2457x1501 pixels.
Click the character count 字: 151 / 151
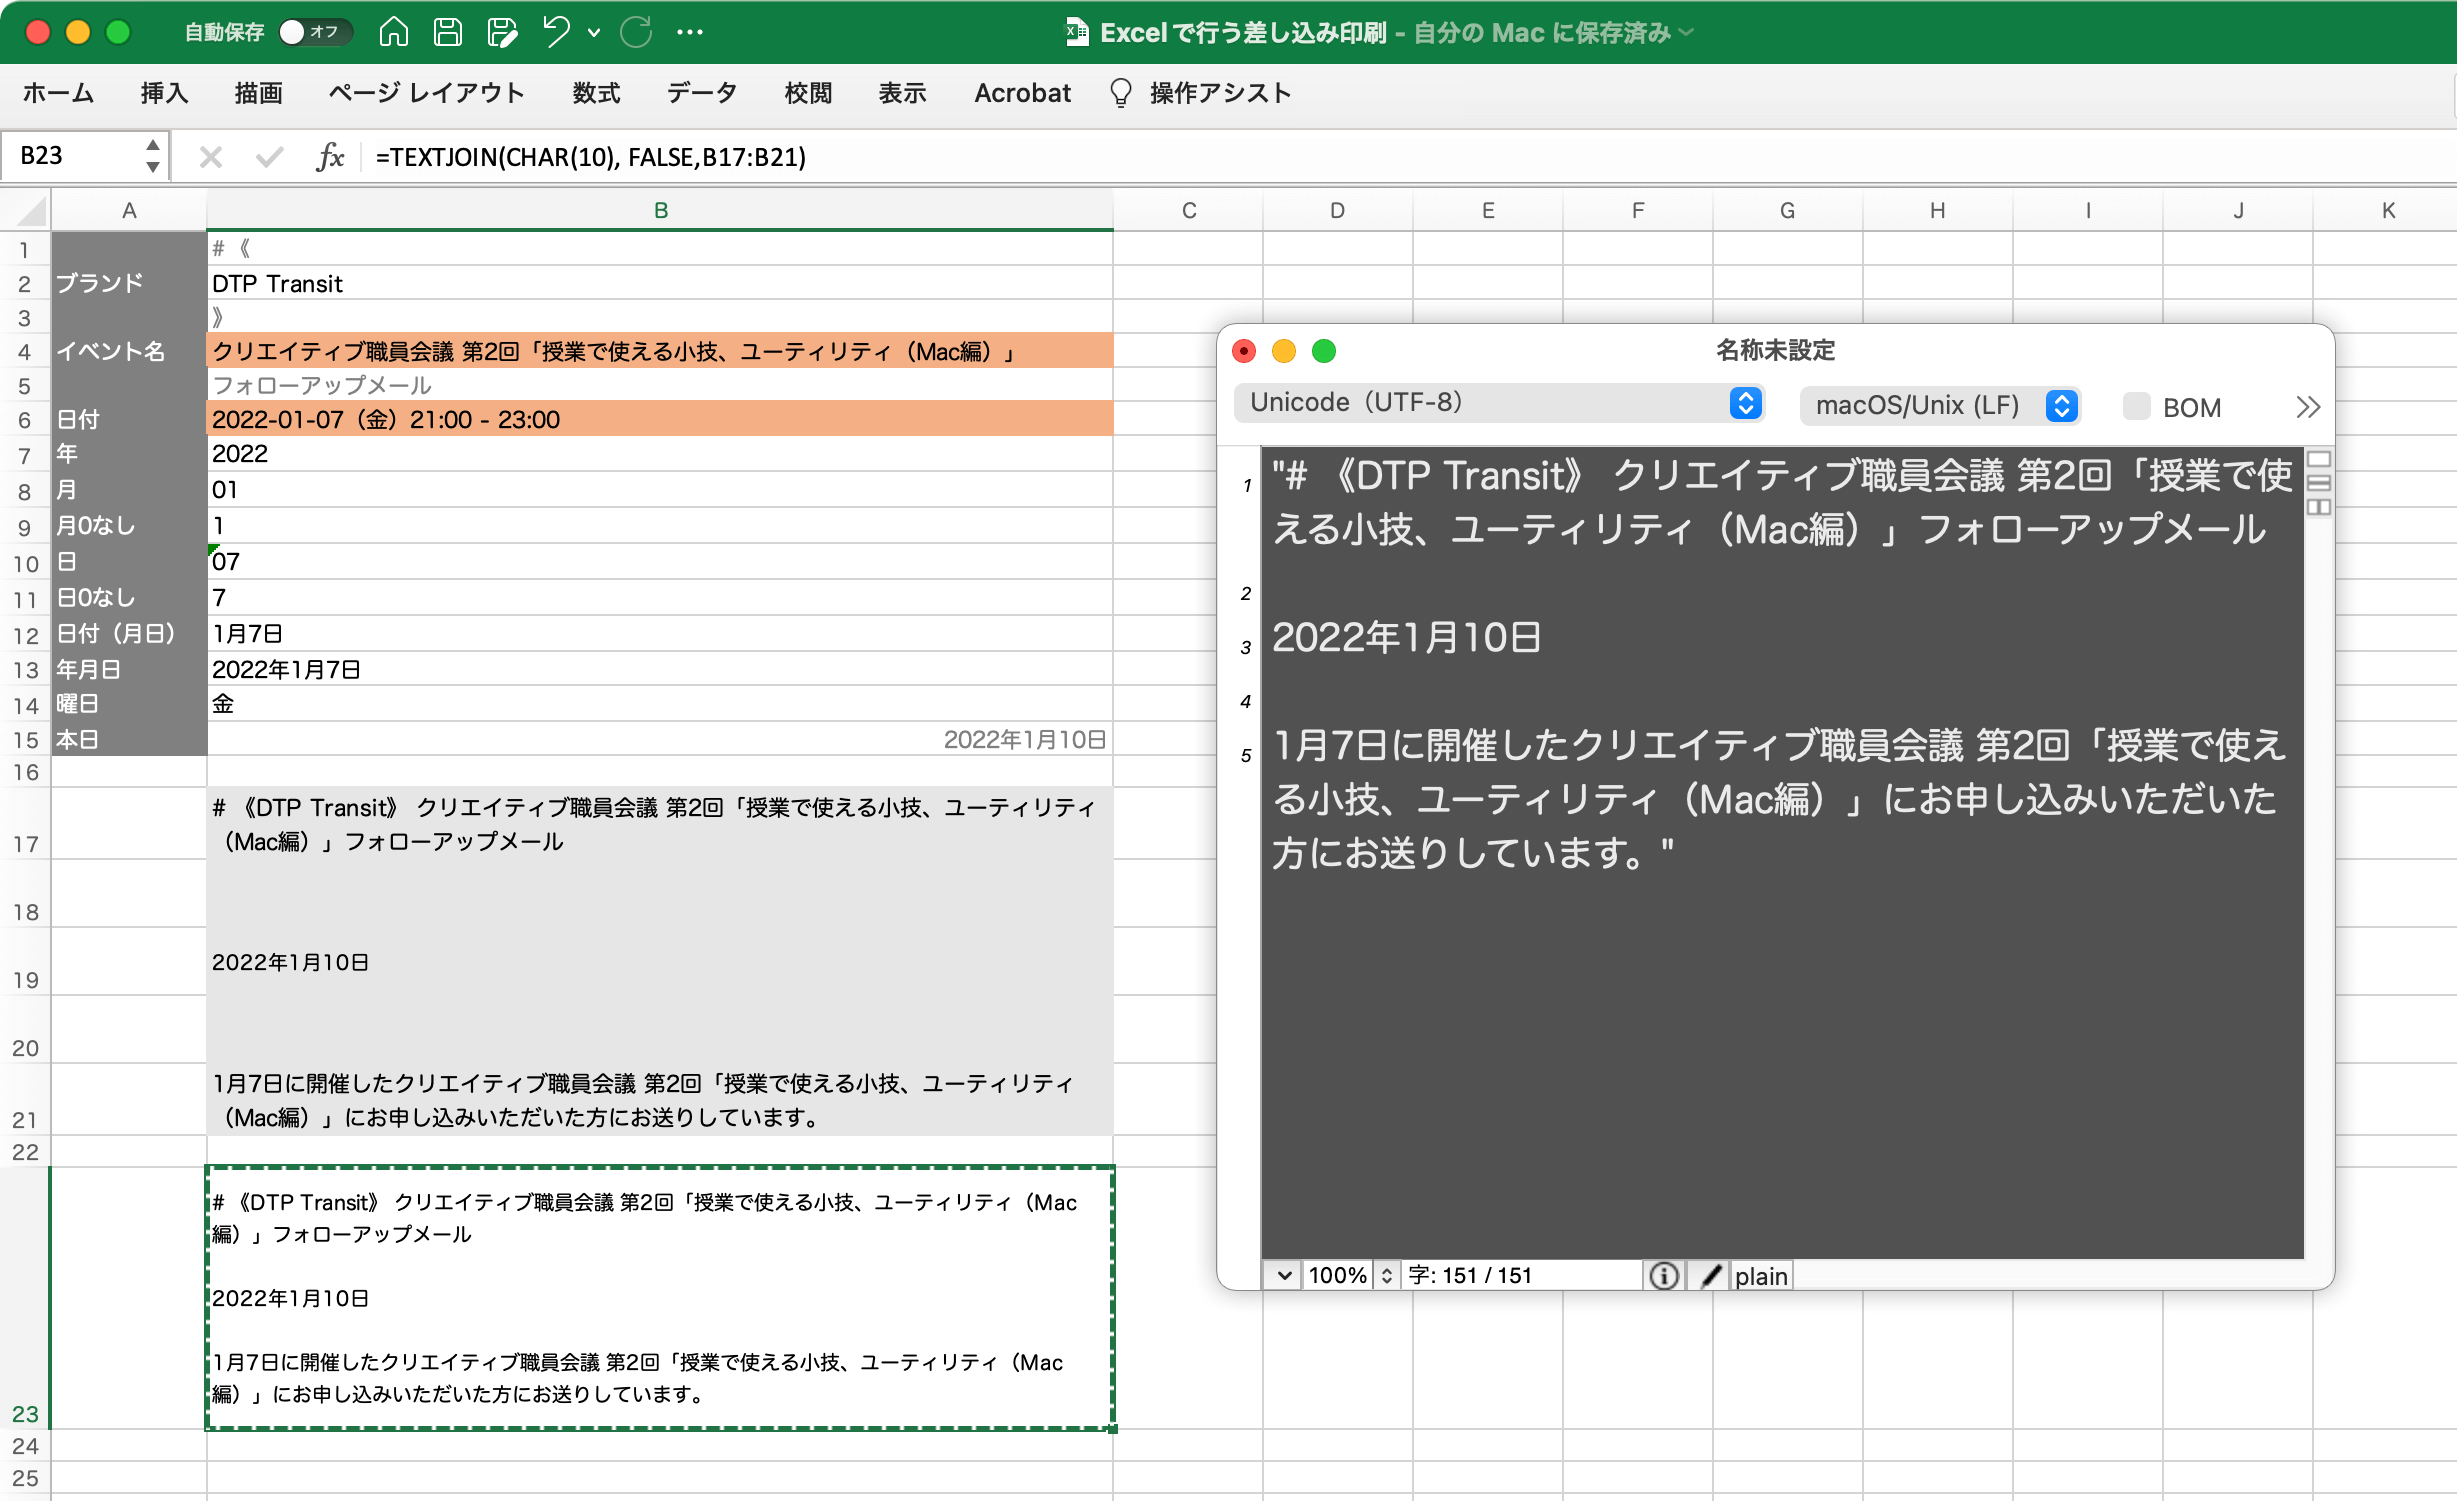[x=1470, y=1275]
